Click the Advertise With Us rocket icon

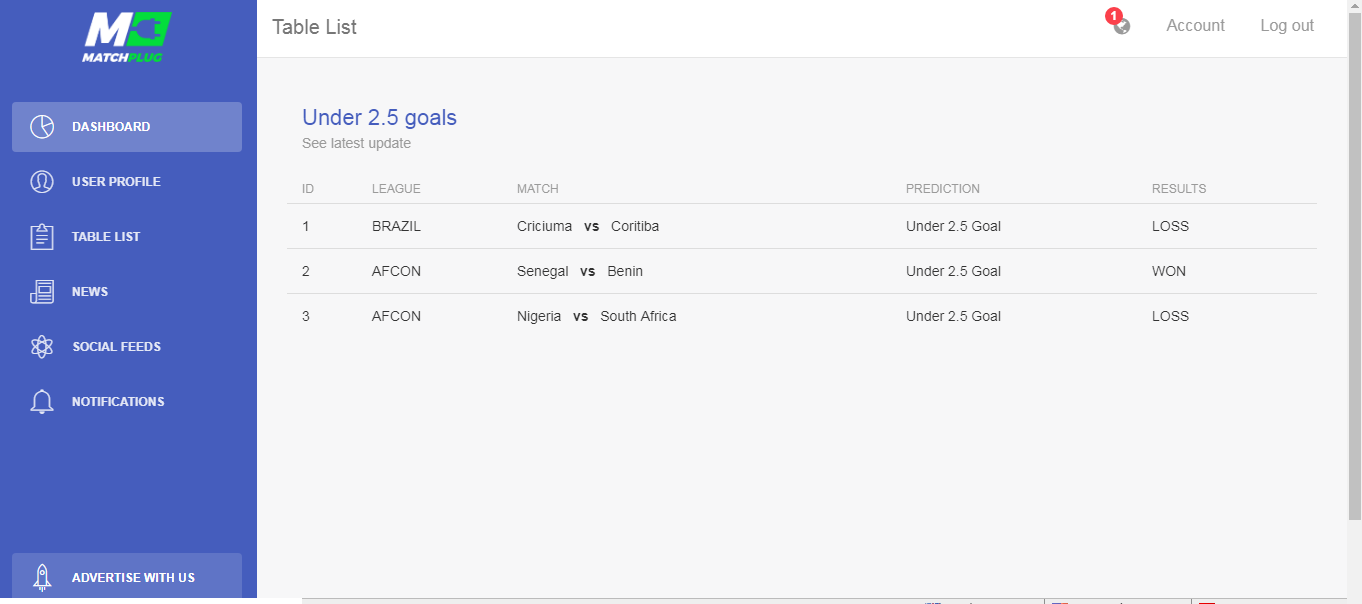pyautogui.click(x=42, y=578)
